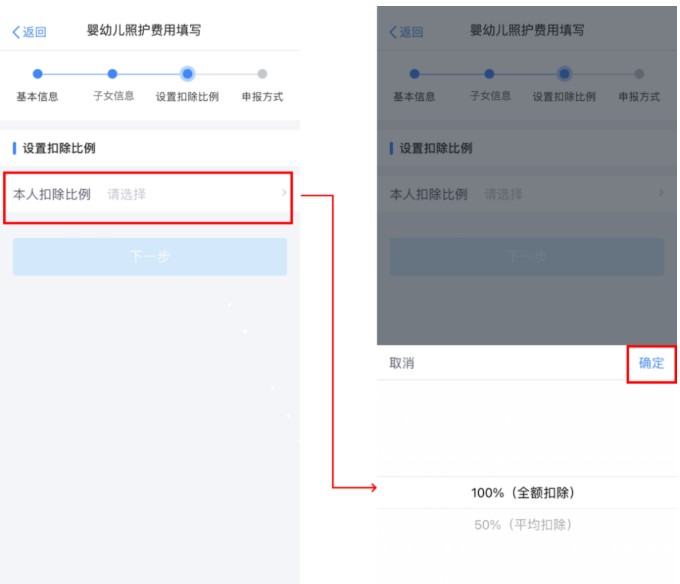Tap the 返回 back link in left screen
The height and width of the screenshot is (584, 680).
click(29, 32)
